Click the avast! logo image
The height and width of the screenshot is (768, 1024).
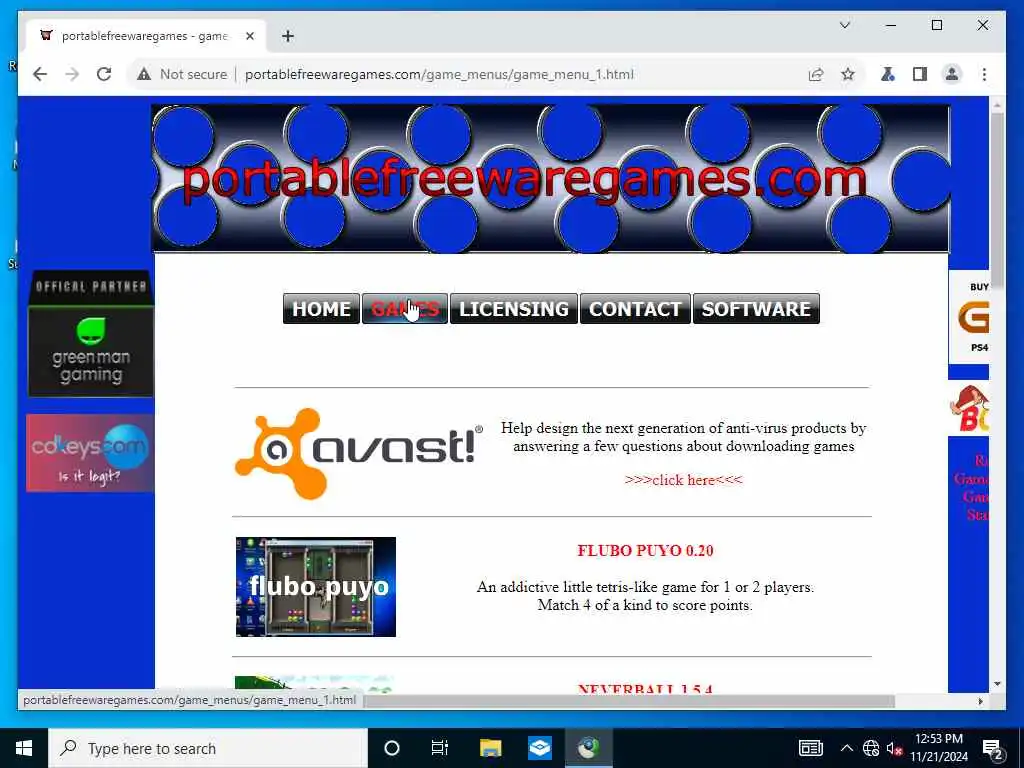click(x=359, y=453)
